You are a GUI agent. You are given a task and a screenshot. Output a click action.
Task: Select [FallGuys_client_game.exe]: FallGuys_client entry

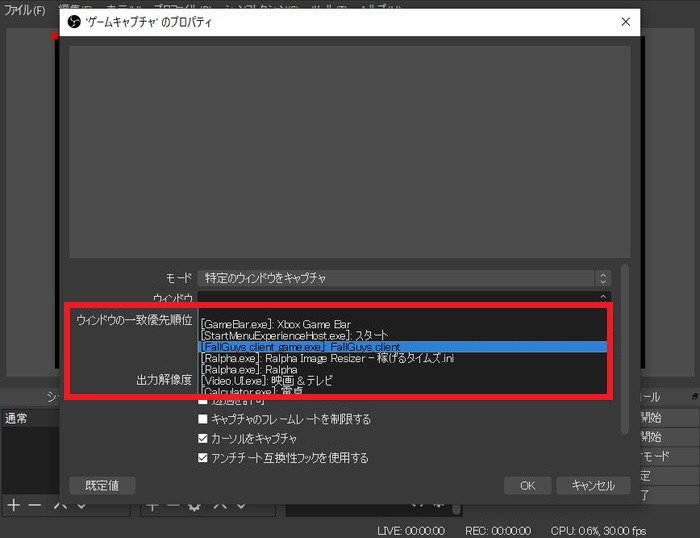click(x=402, y=347)
